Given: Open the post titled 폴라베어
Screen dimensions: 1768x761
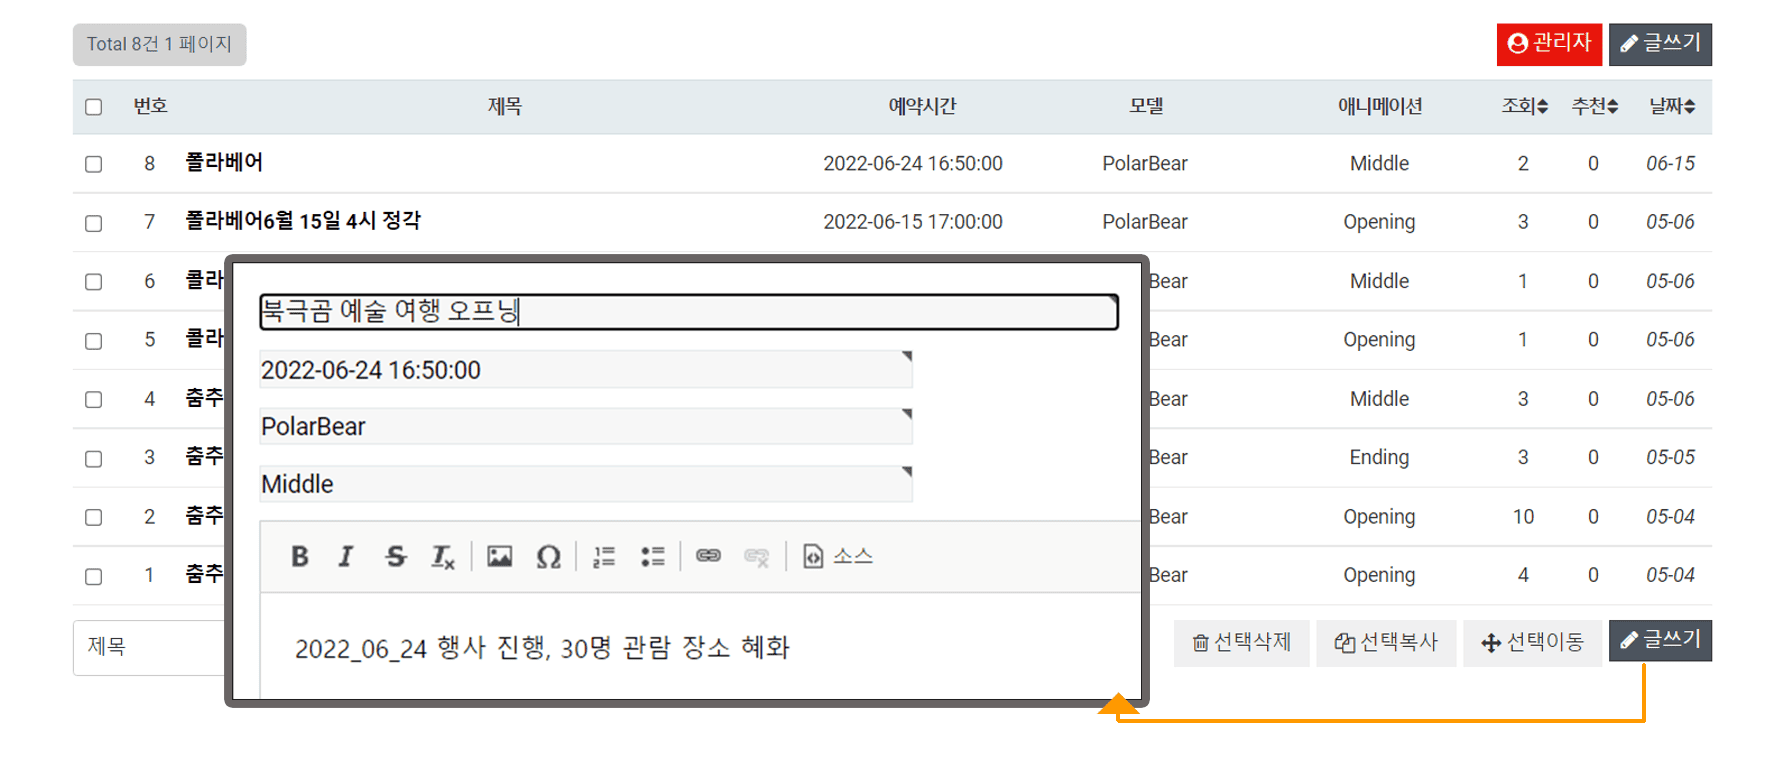Looking at the screenshot, I should [224, 162].
